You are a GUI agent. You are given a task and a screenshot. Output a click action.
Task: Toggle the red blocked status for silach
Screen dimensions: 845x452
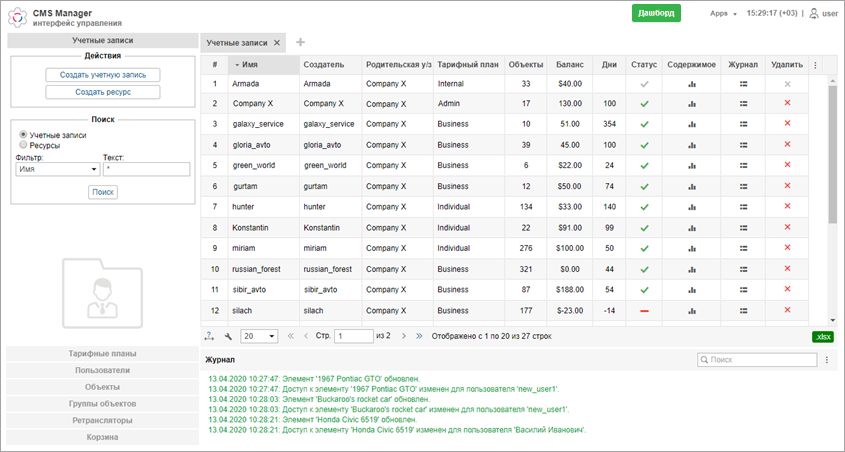click(x=644, y=311)
